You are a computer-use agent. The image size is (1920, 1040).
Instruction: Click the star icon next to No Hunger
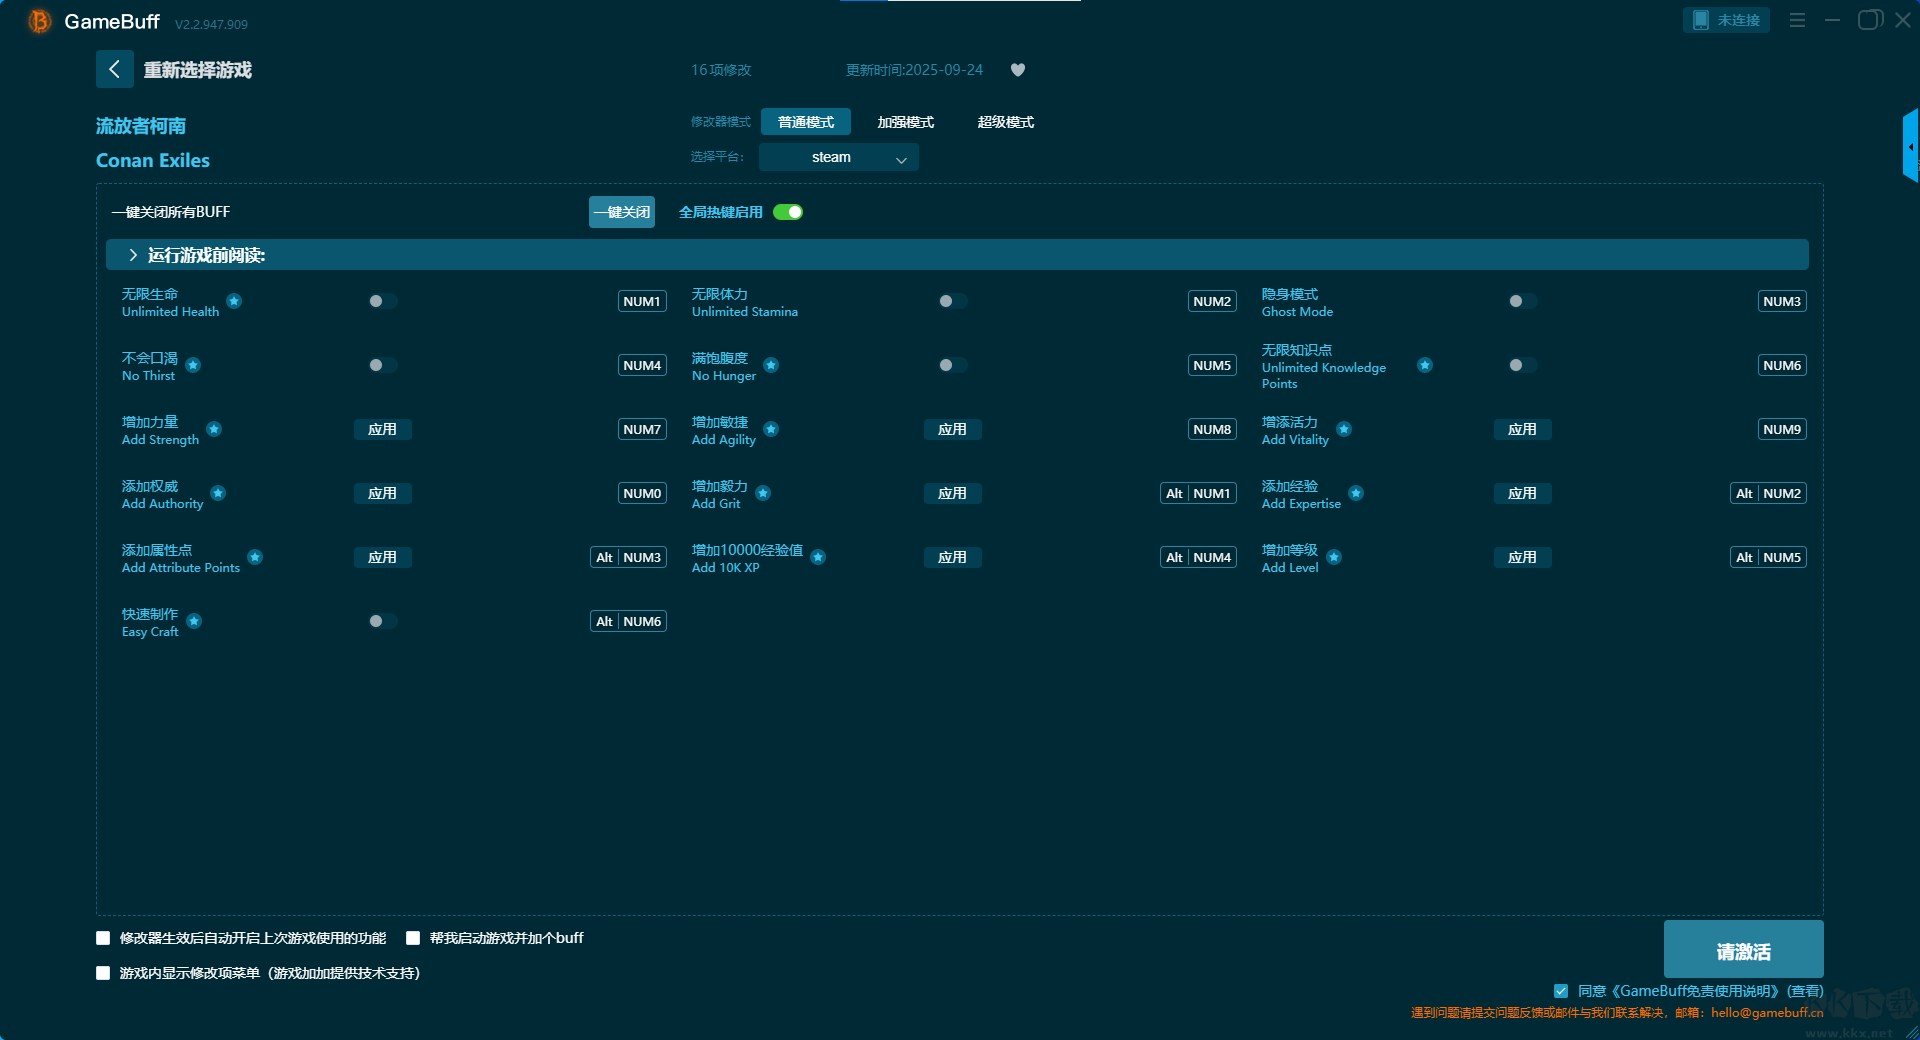click(x=771, y=365)
